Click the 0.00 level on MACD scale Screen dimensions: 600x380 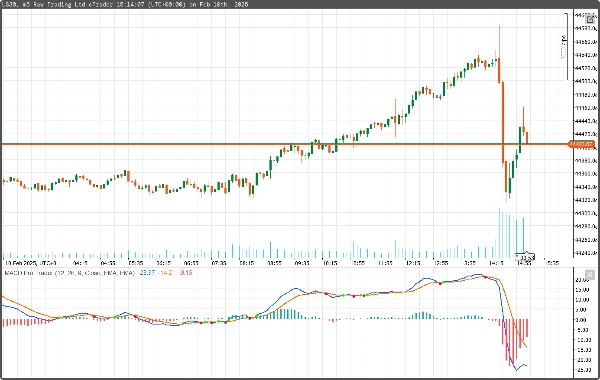[581, 320]
